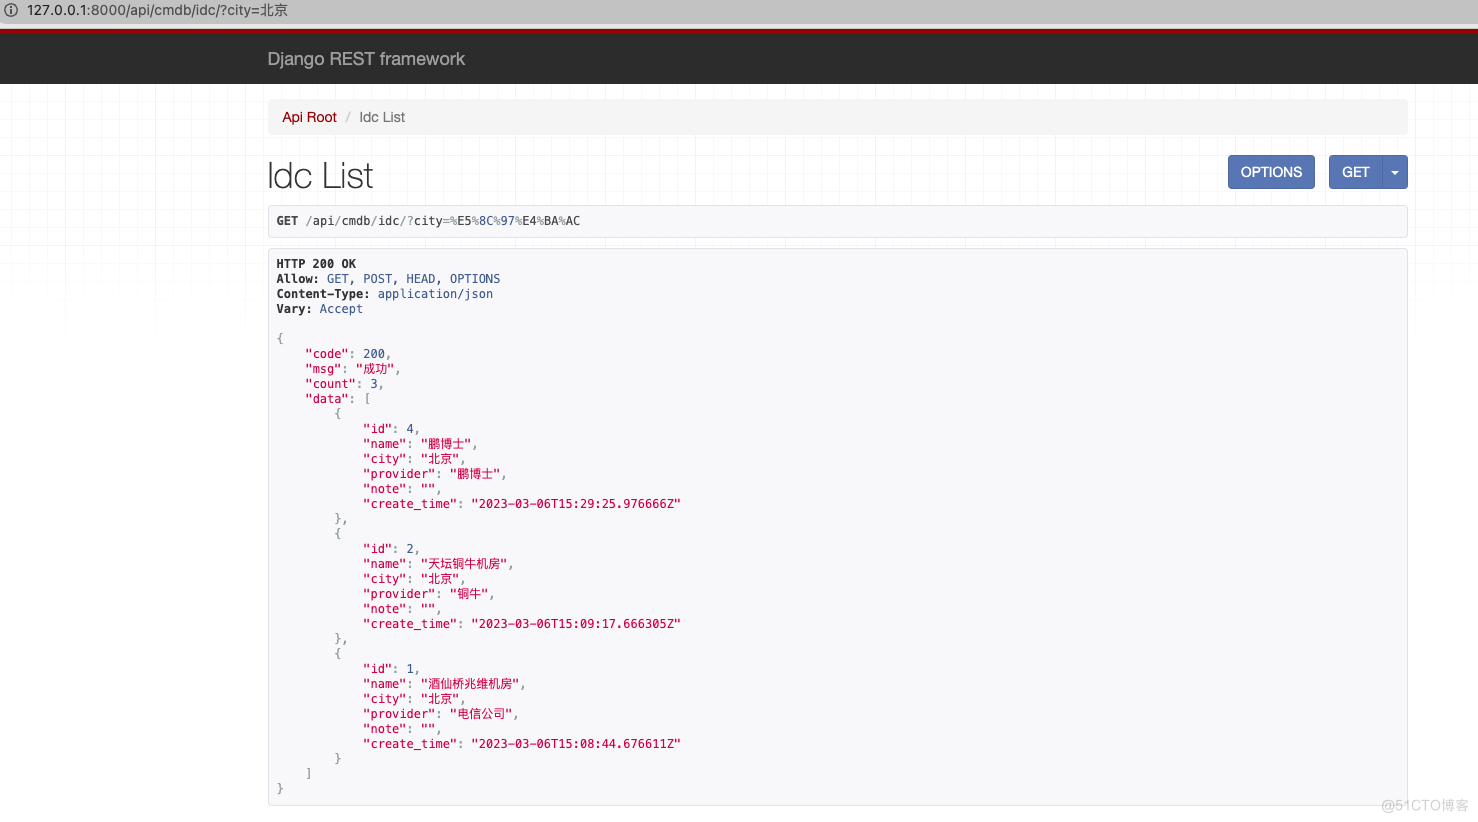This screenshot has width=1478, height=822.
Task: Click the name "鹏博士" value
Action: [446, 444]
